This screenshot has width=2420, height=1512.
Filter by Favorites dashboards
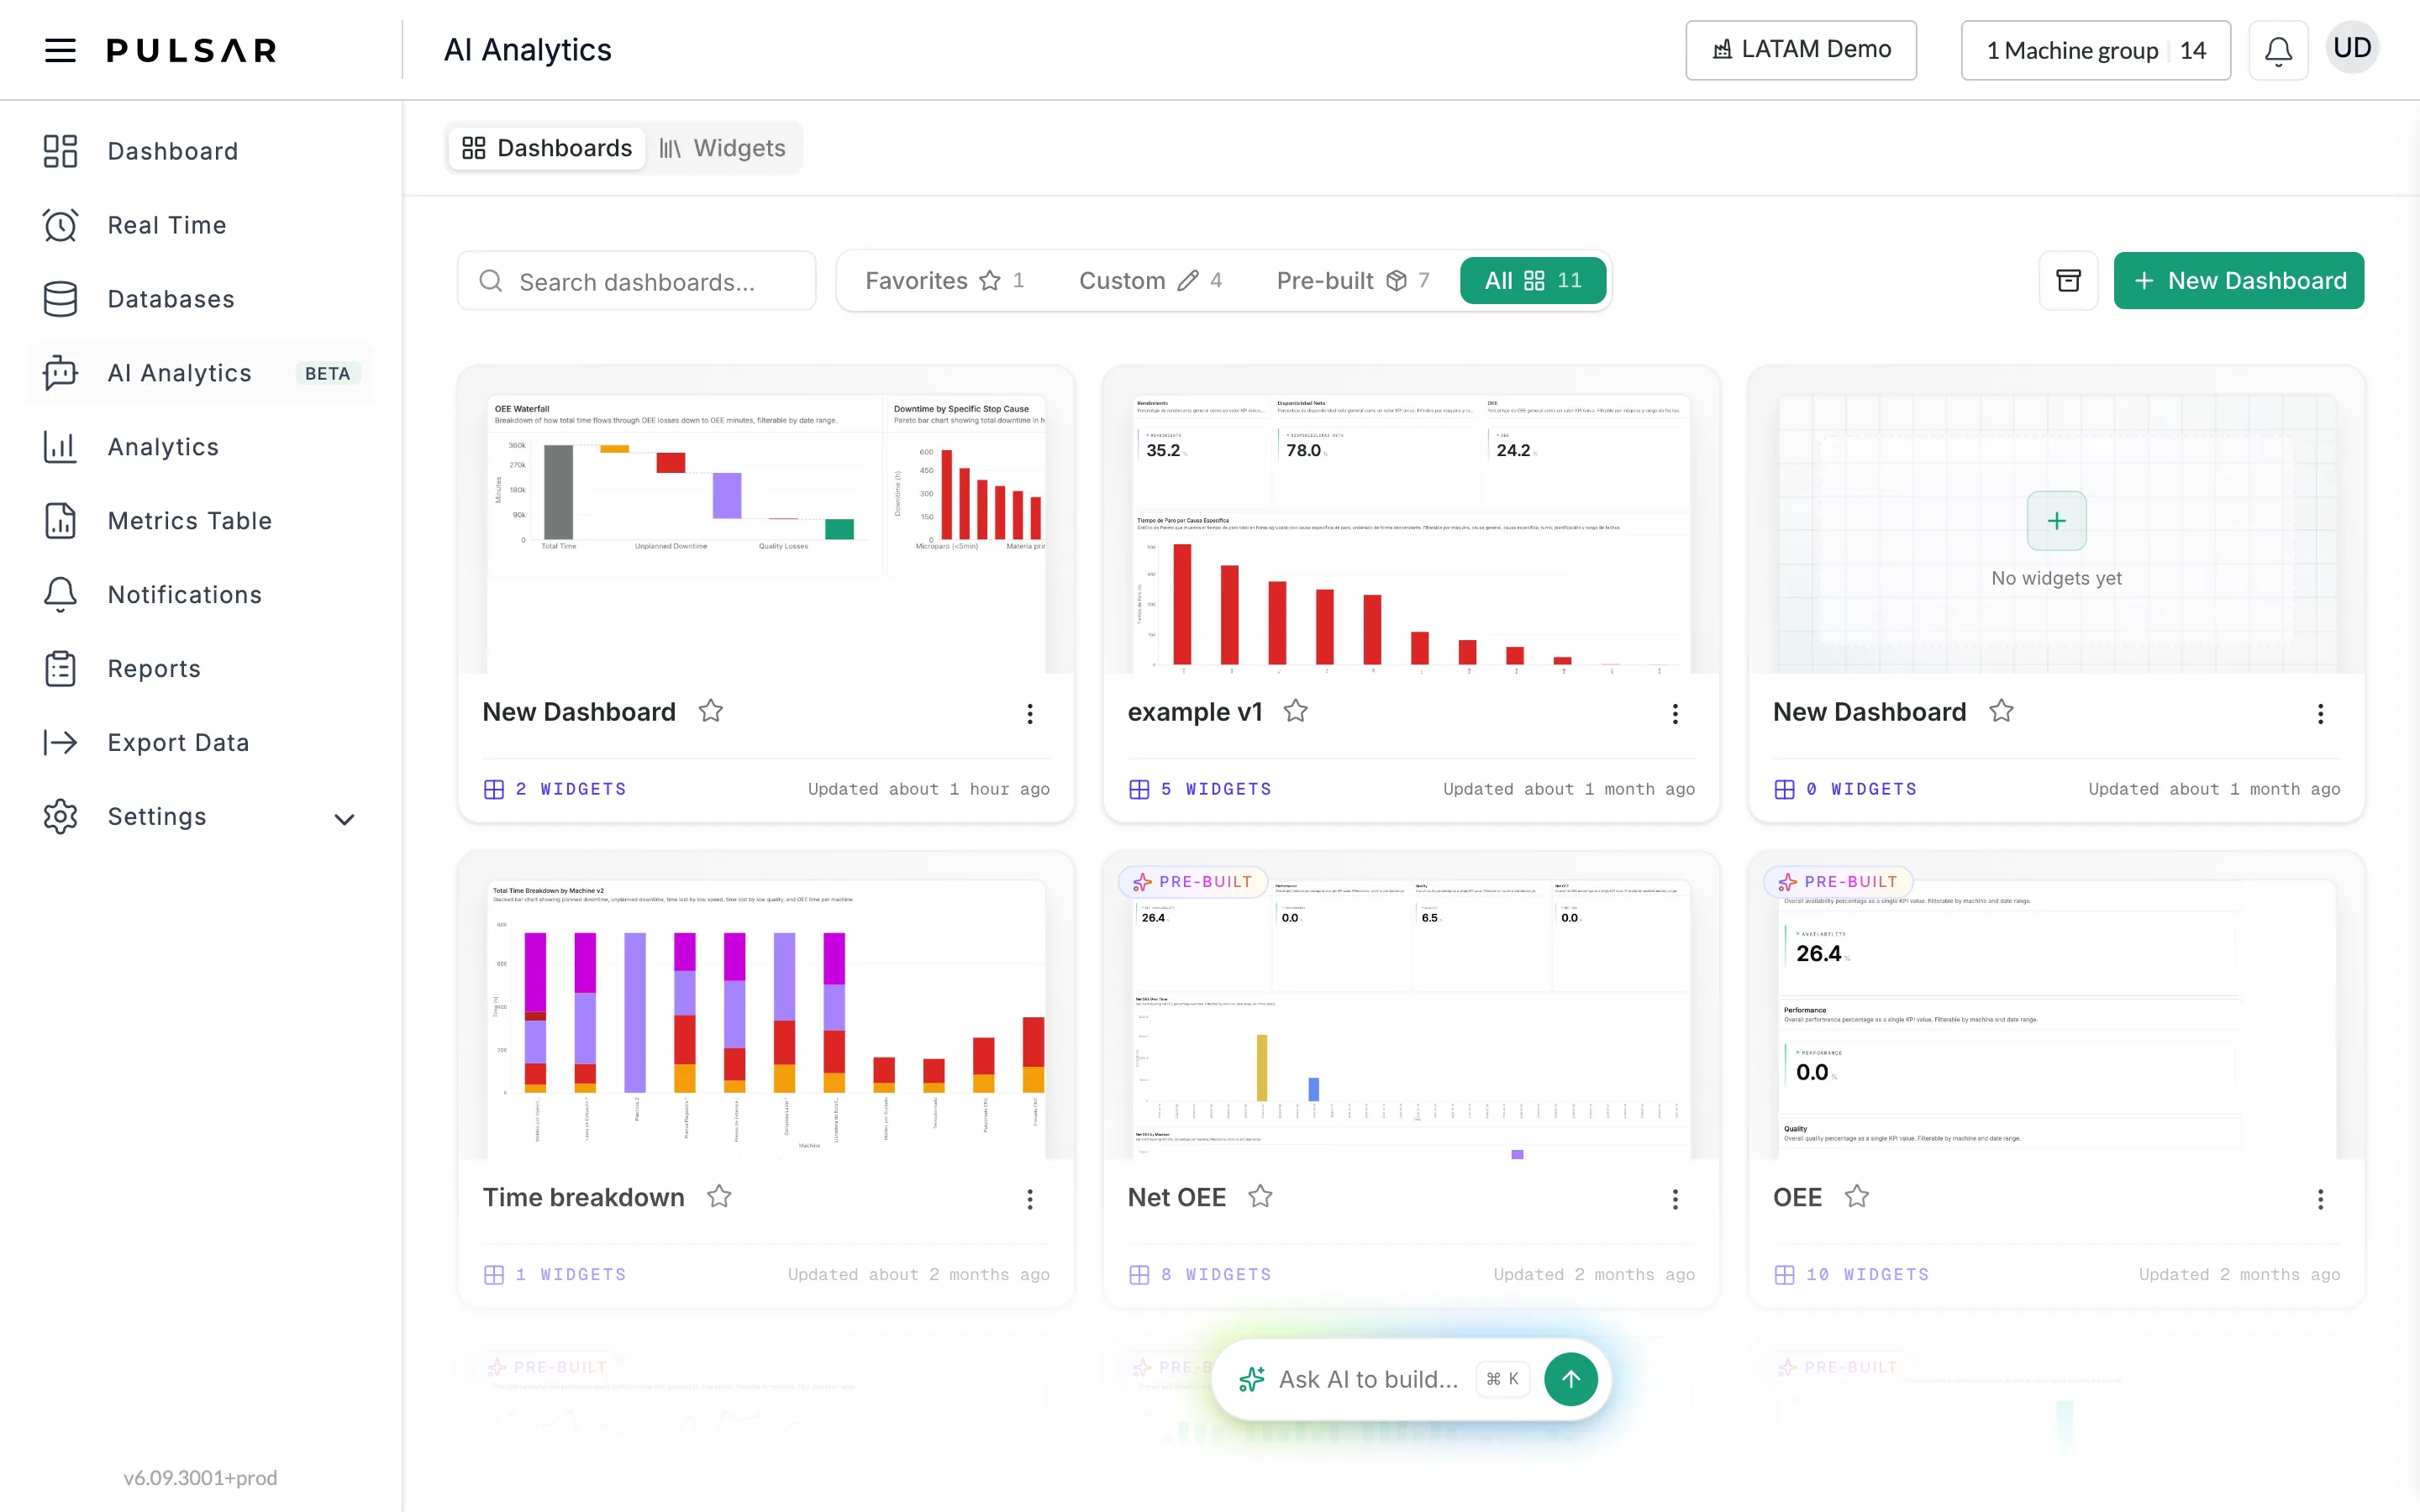coord(944,281)
